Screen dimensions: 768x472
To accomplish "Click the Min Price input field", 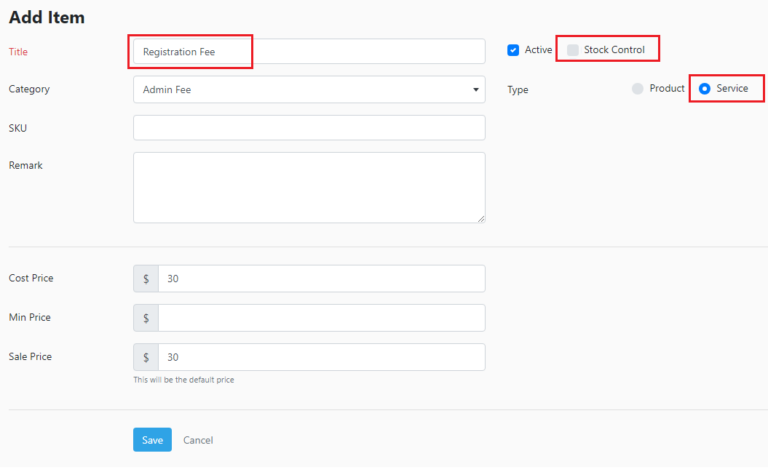I will pos(322,318).
